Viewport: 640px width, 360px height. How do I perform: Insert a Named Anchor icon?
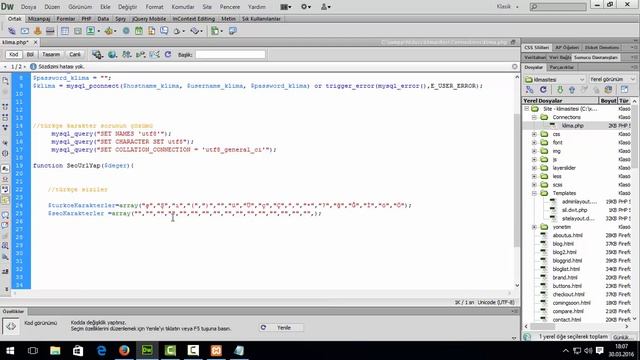38,31
